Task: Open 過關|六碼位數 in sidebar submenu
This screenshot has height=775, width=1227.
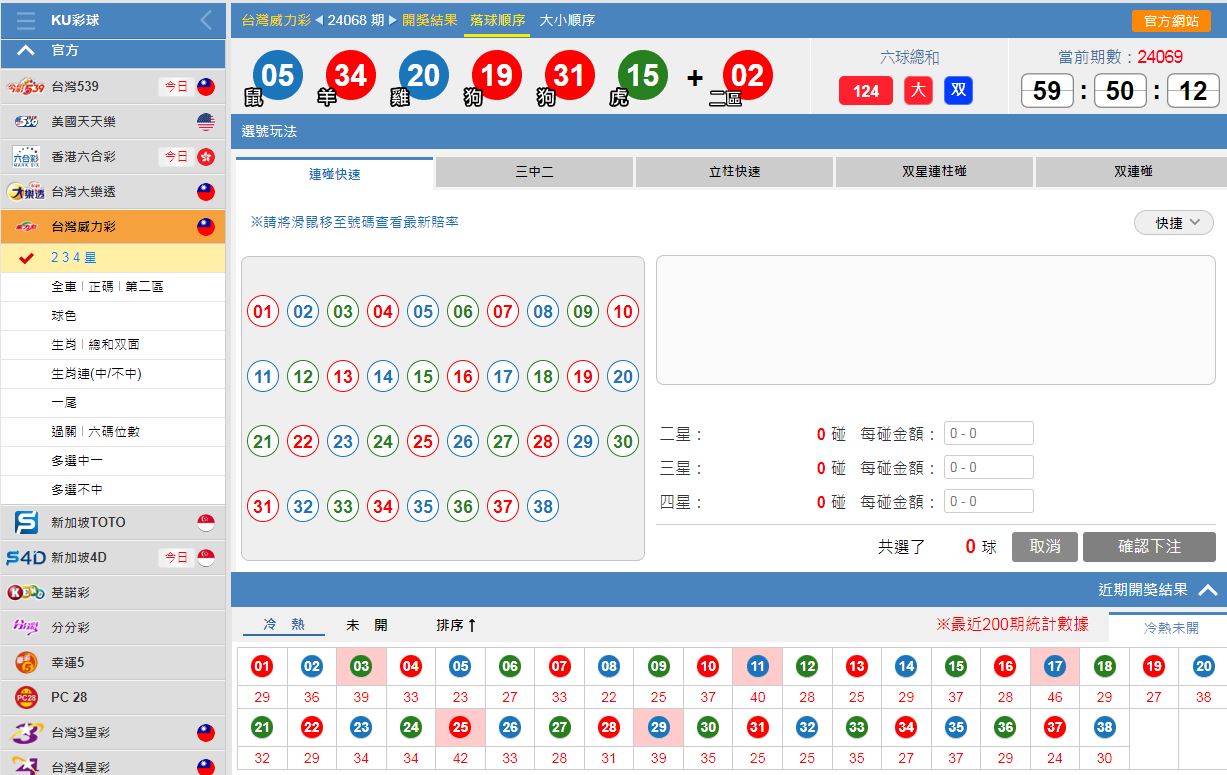Action: coord(113,432)
